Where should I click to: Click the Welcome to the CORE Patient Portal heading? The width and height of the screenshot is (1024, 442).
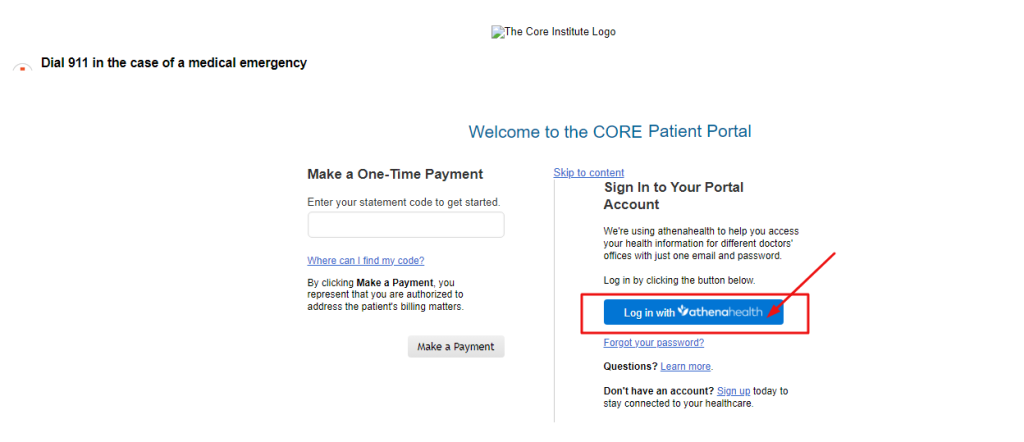point(610,131)
